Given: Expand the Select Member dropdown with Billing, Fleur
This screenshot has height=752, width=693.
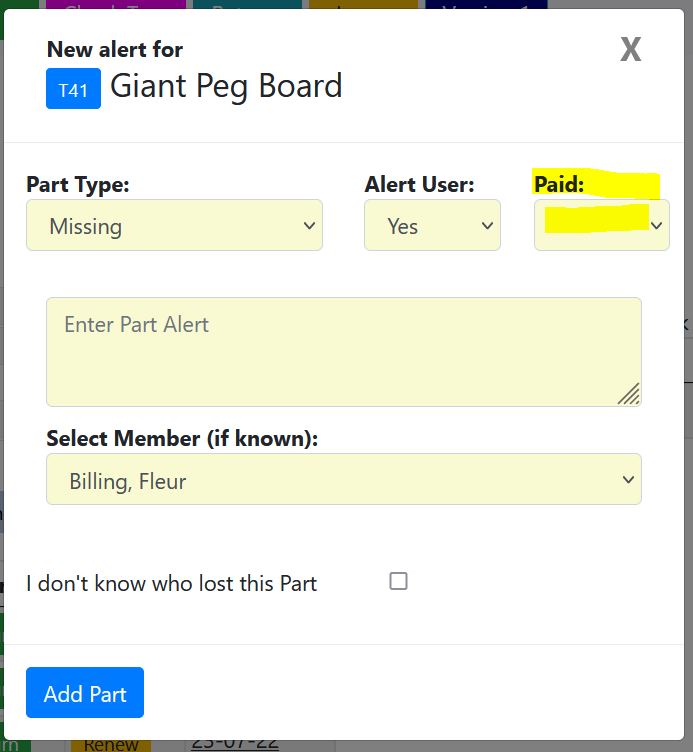Looking at the screenshot, I should (x=343, y=480).
